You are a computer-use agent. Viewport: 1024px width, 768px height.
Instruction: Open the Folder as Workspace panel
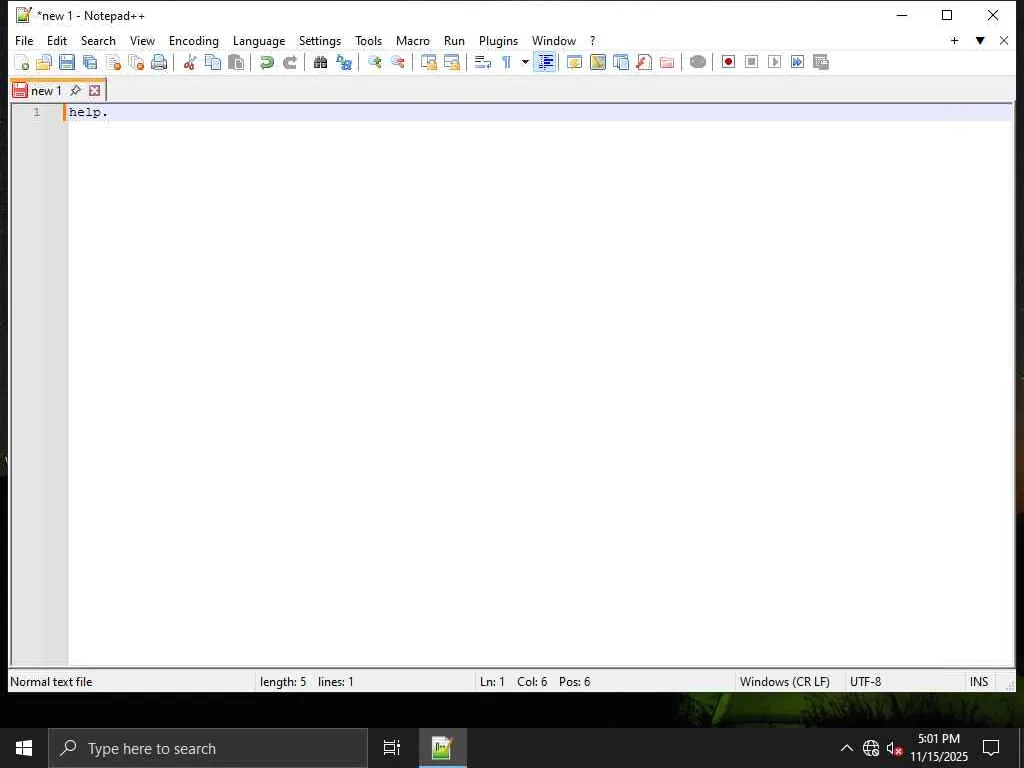click(x=667, y=63)
